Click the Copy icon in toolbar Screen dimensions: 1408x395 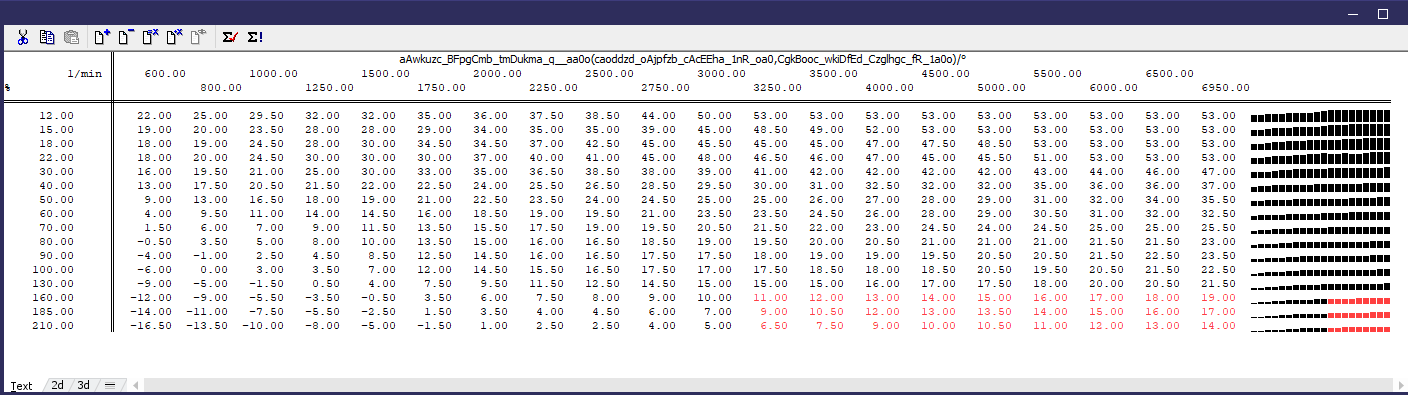(x=47, y=37)
